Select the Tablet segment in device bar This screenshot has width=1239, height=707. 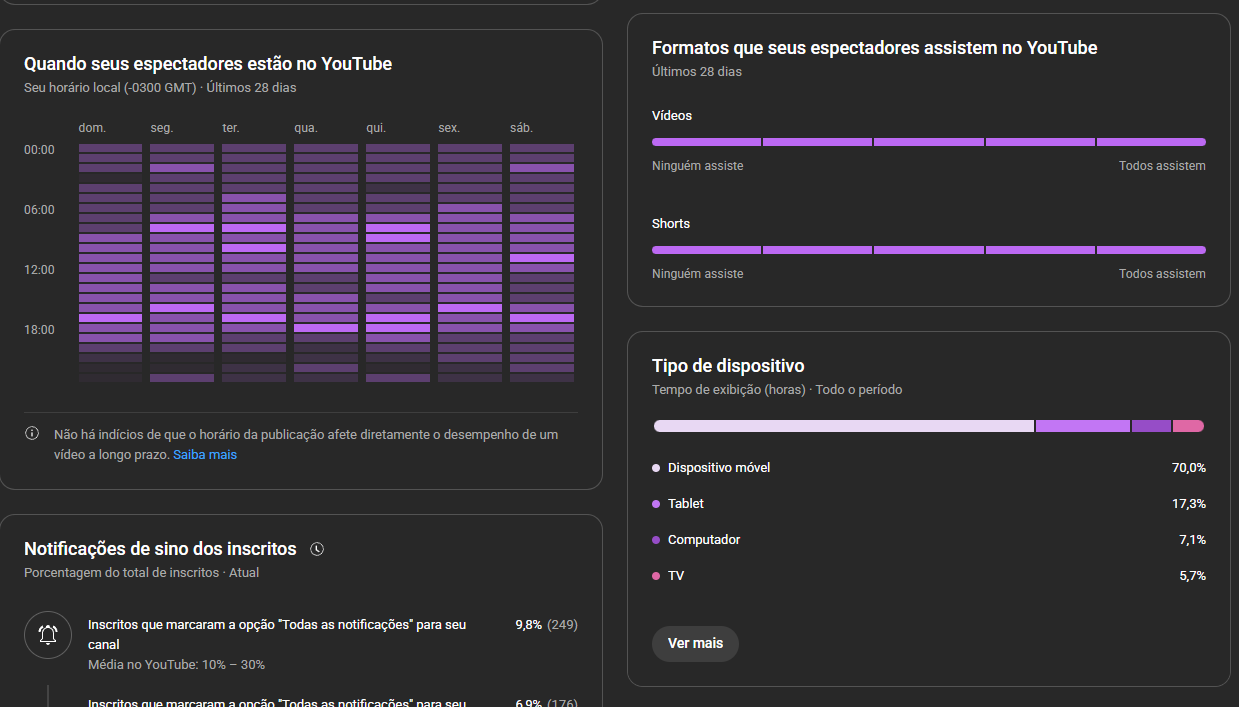coord(1082,426)
